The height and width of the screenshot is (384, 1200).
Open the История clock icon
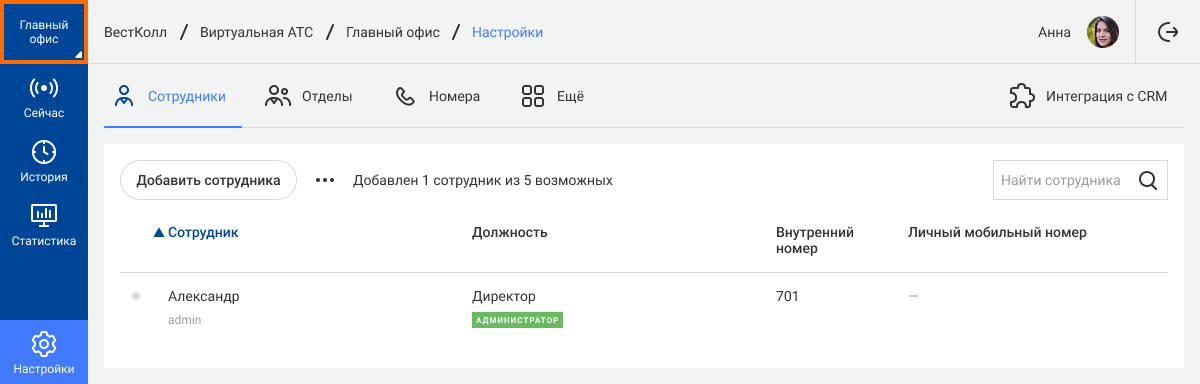44,152
